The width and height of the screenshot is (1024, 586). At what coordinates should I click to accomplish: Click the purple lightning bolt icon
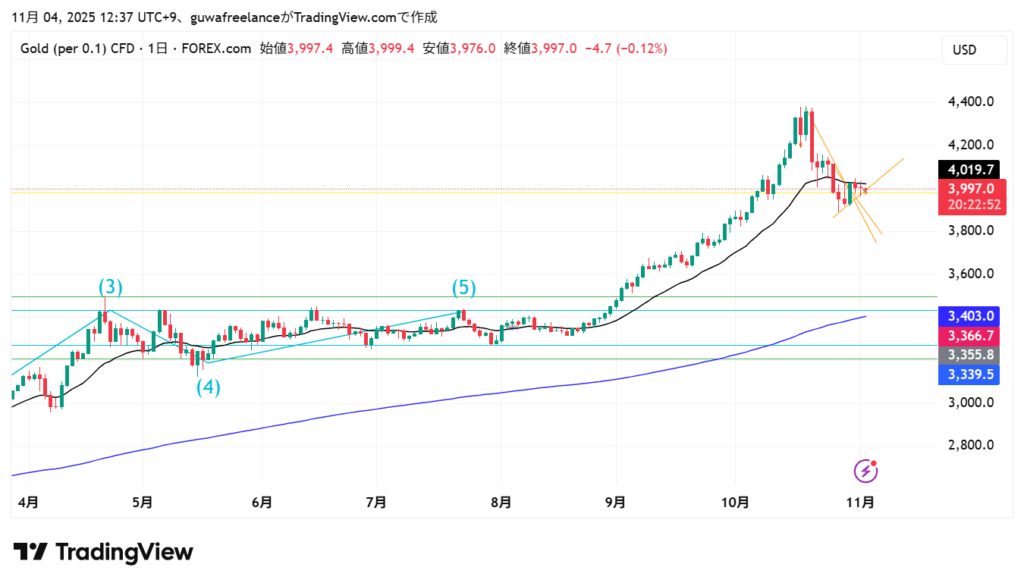(x=866, y=470)
